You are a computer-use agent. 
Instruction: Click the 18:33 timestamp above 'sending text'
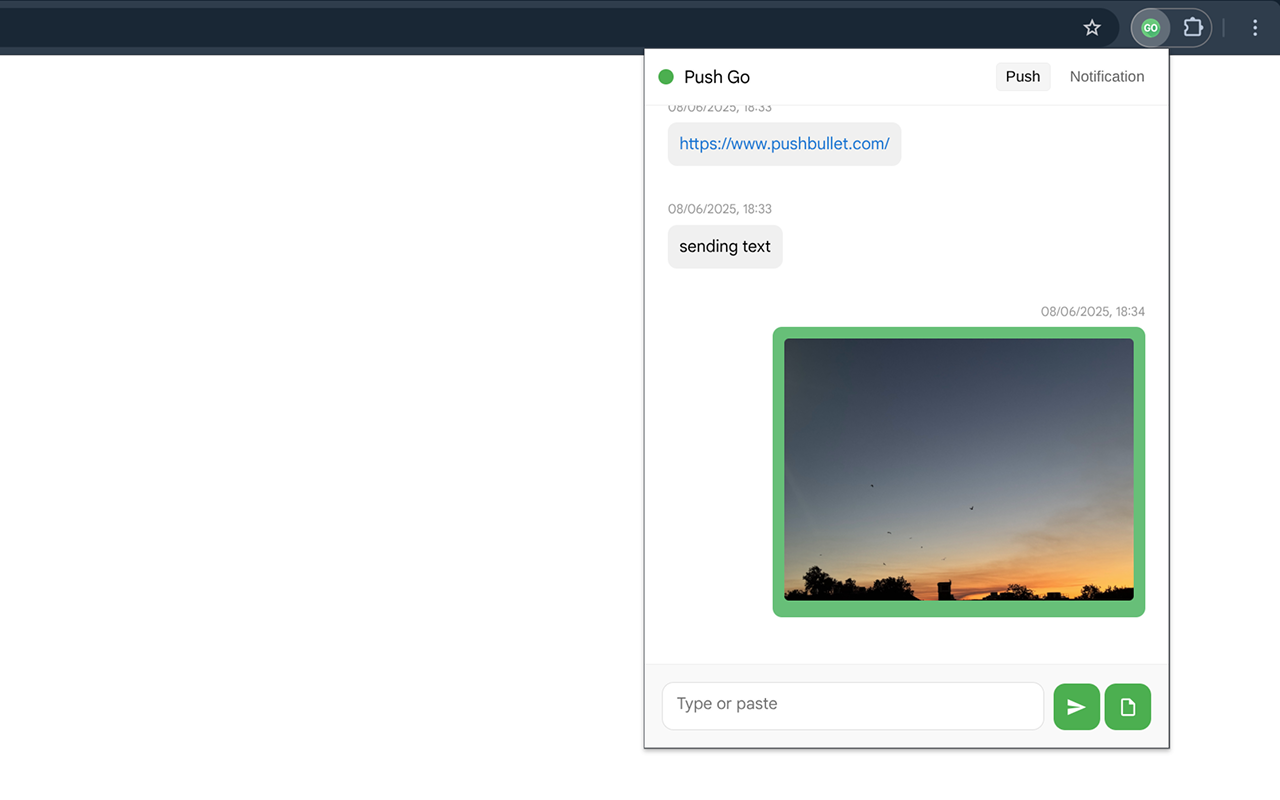click(720, 208)
